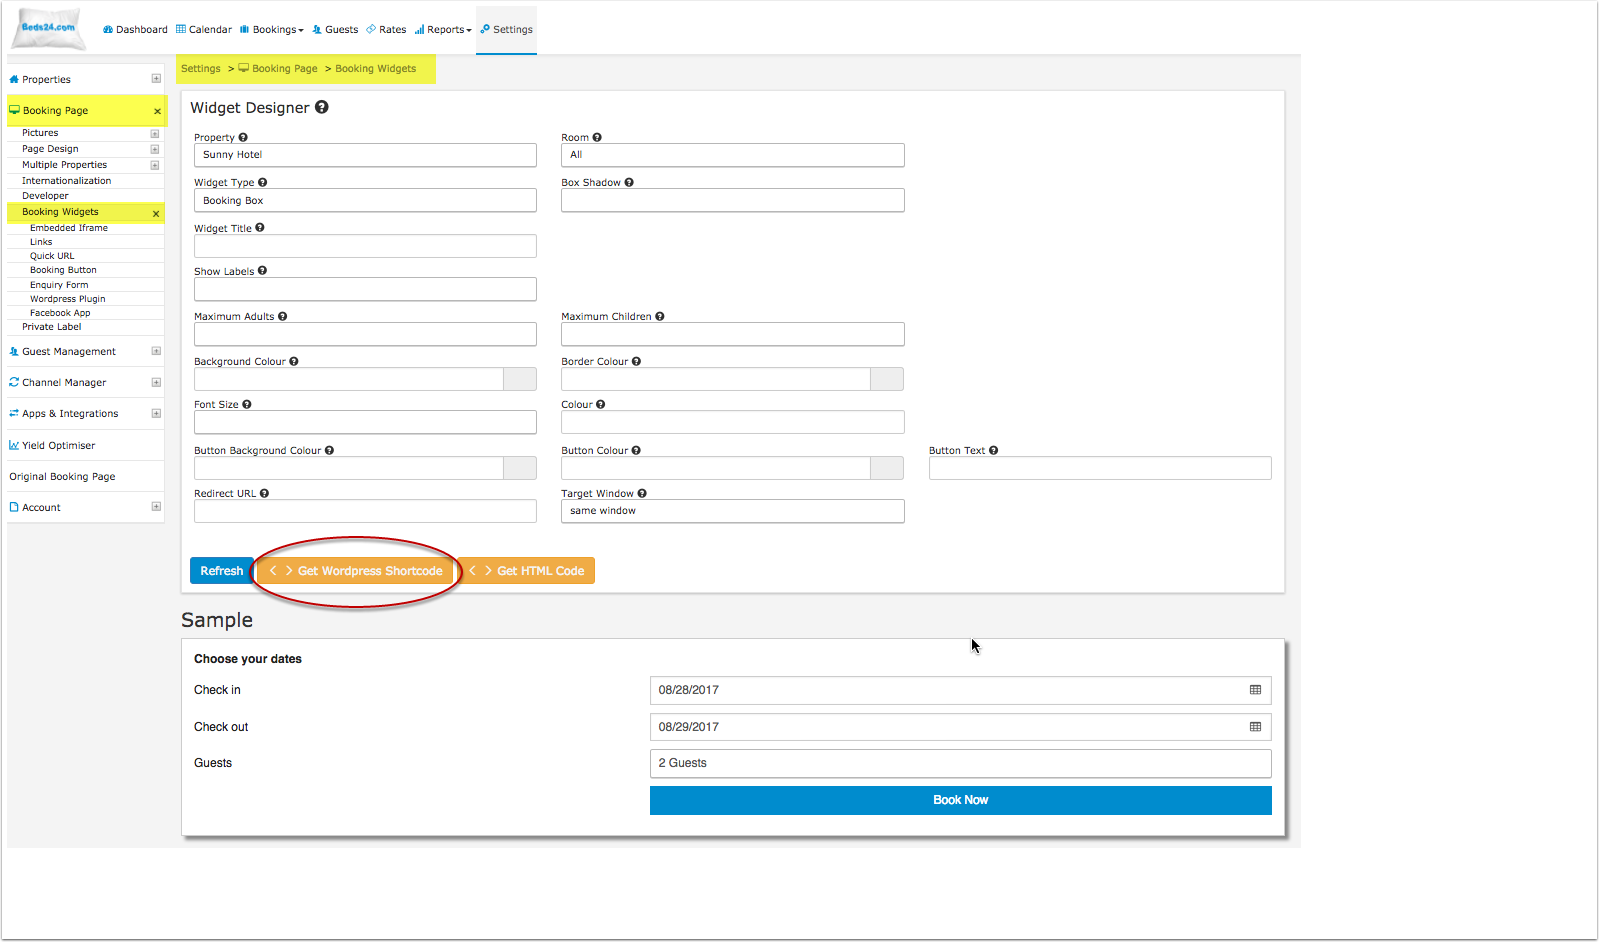Open help icon next to Widget Designer
Image resolution: width=1599 pixels, height=942 pixels.
322,107
